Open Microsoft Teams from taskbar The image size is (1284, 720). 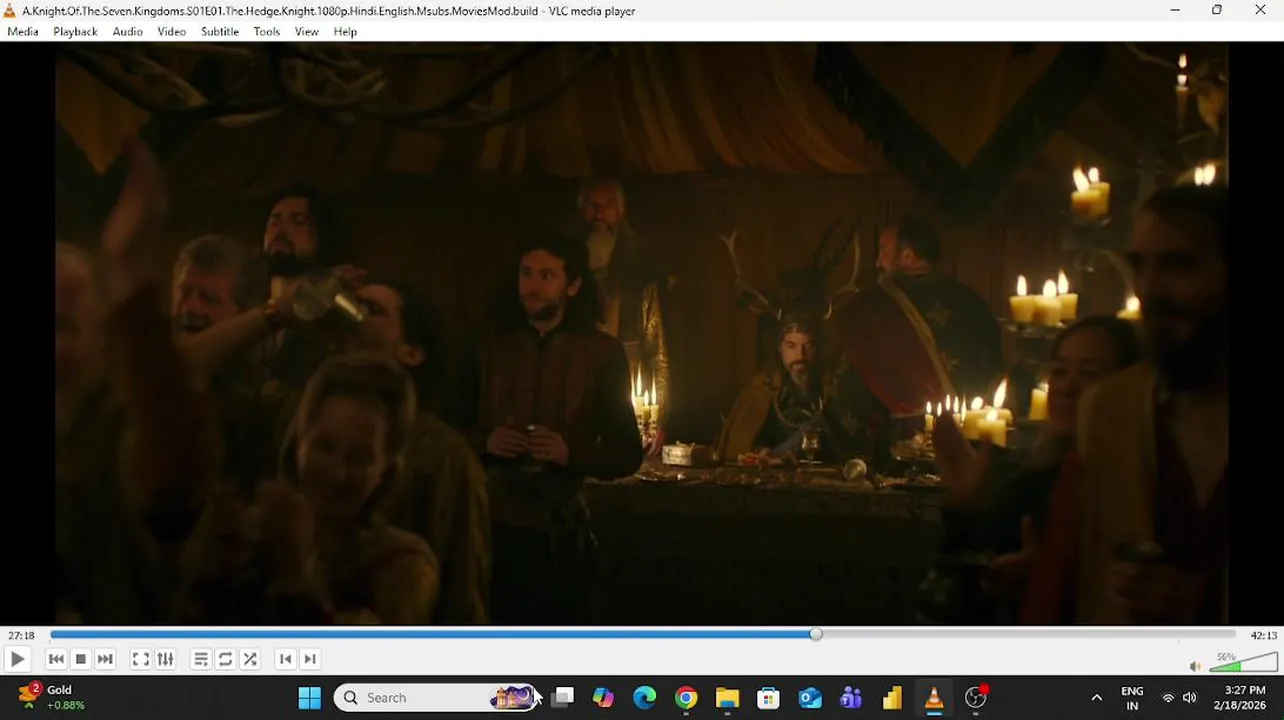[851, 698]
